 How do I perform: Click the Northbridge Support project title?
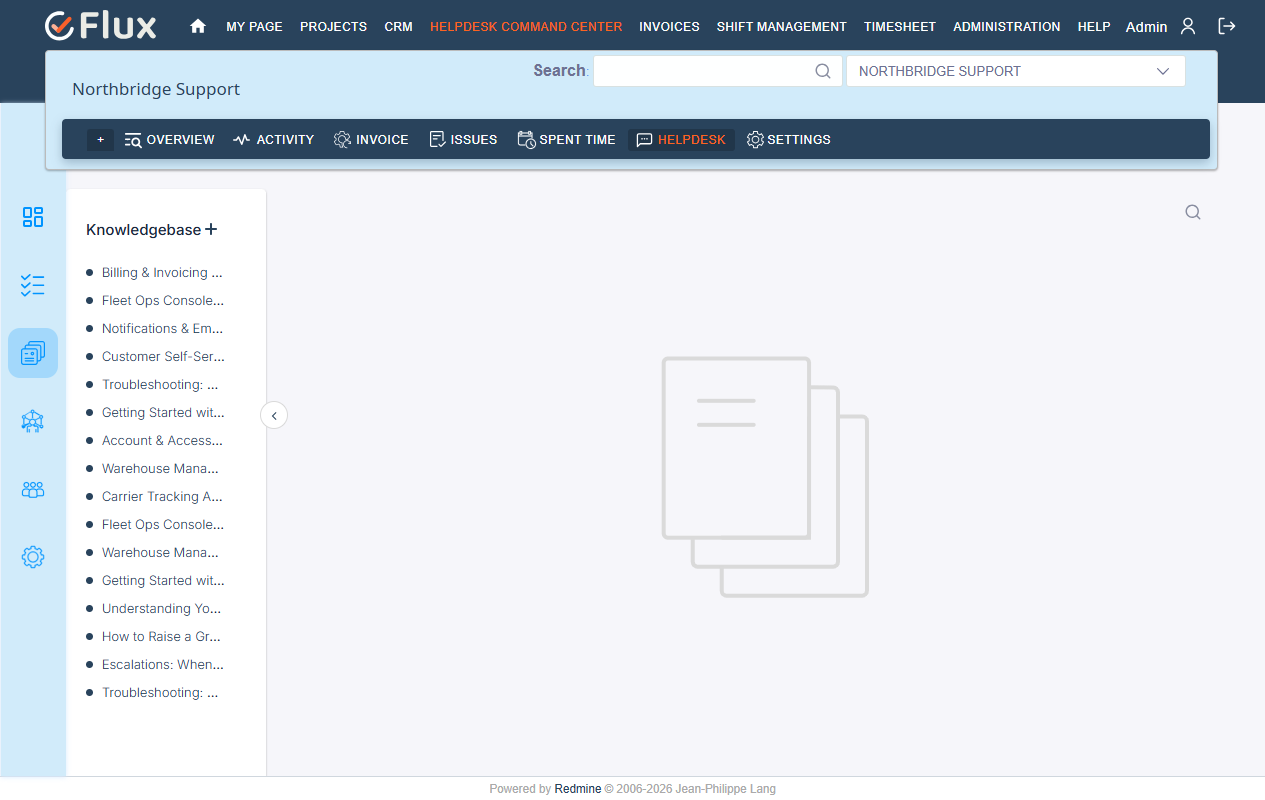click(x=156, y=89)
